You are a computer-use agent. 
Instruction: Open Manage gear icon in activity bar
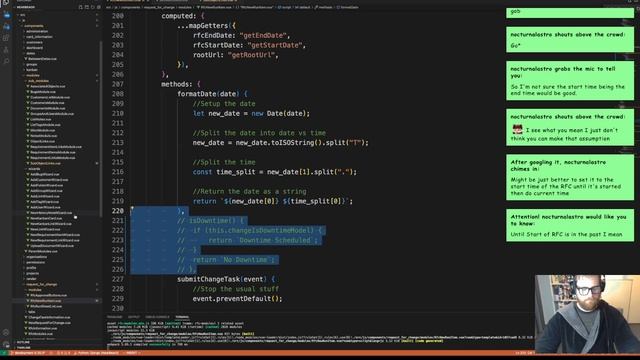click(x=6, y=344)
